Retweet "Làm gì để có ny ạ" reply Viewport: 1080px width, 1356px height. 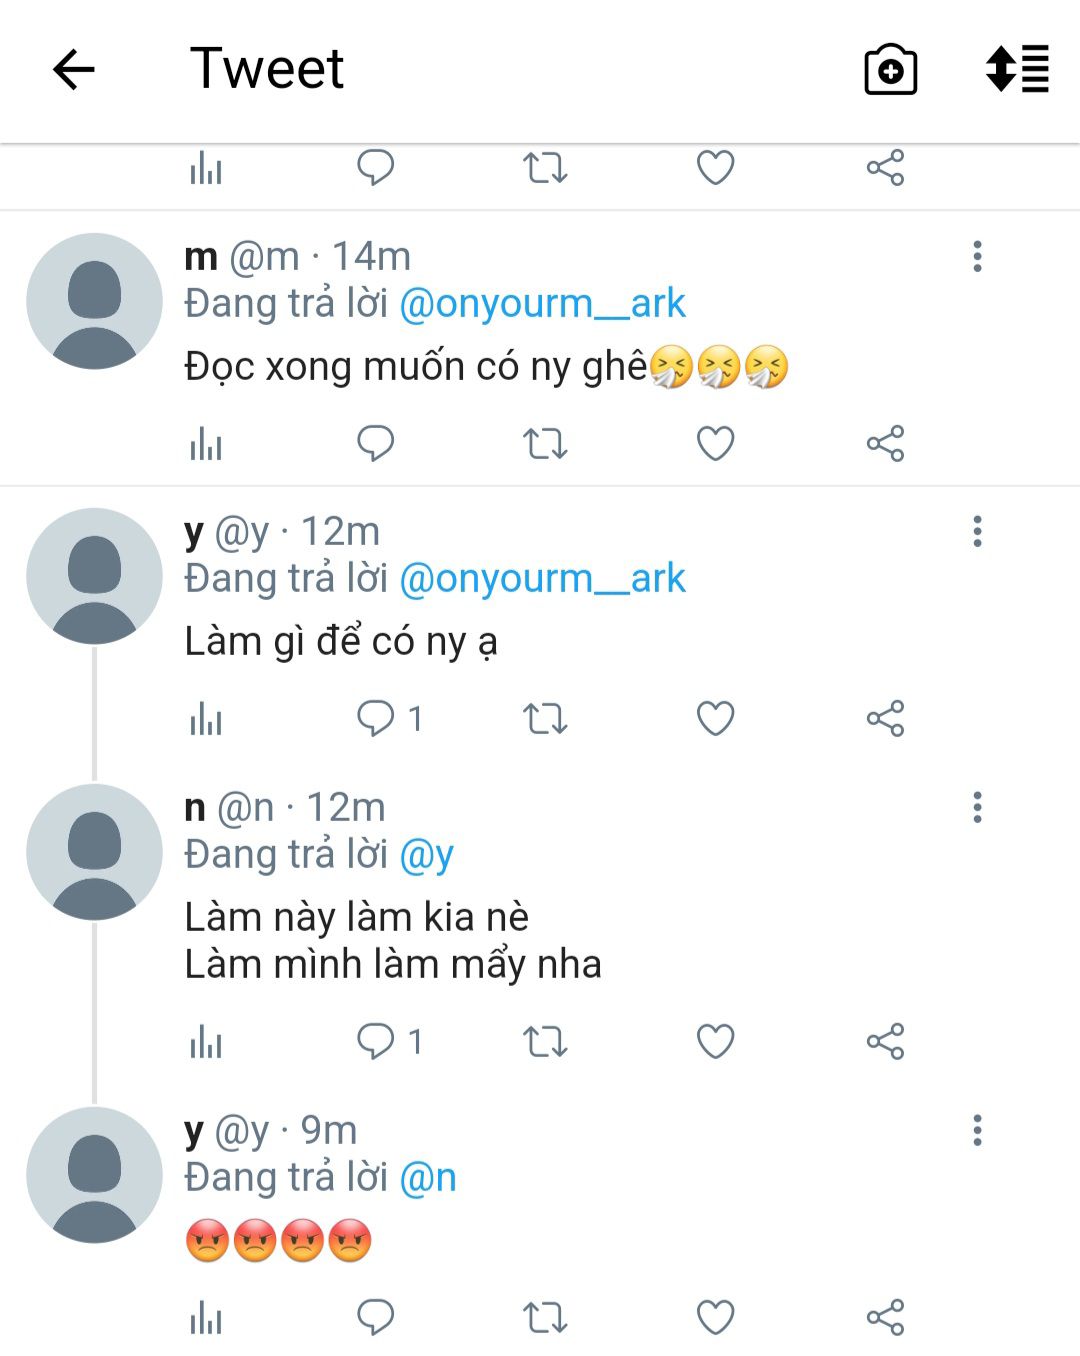click(x=545, y=718)
